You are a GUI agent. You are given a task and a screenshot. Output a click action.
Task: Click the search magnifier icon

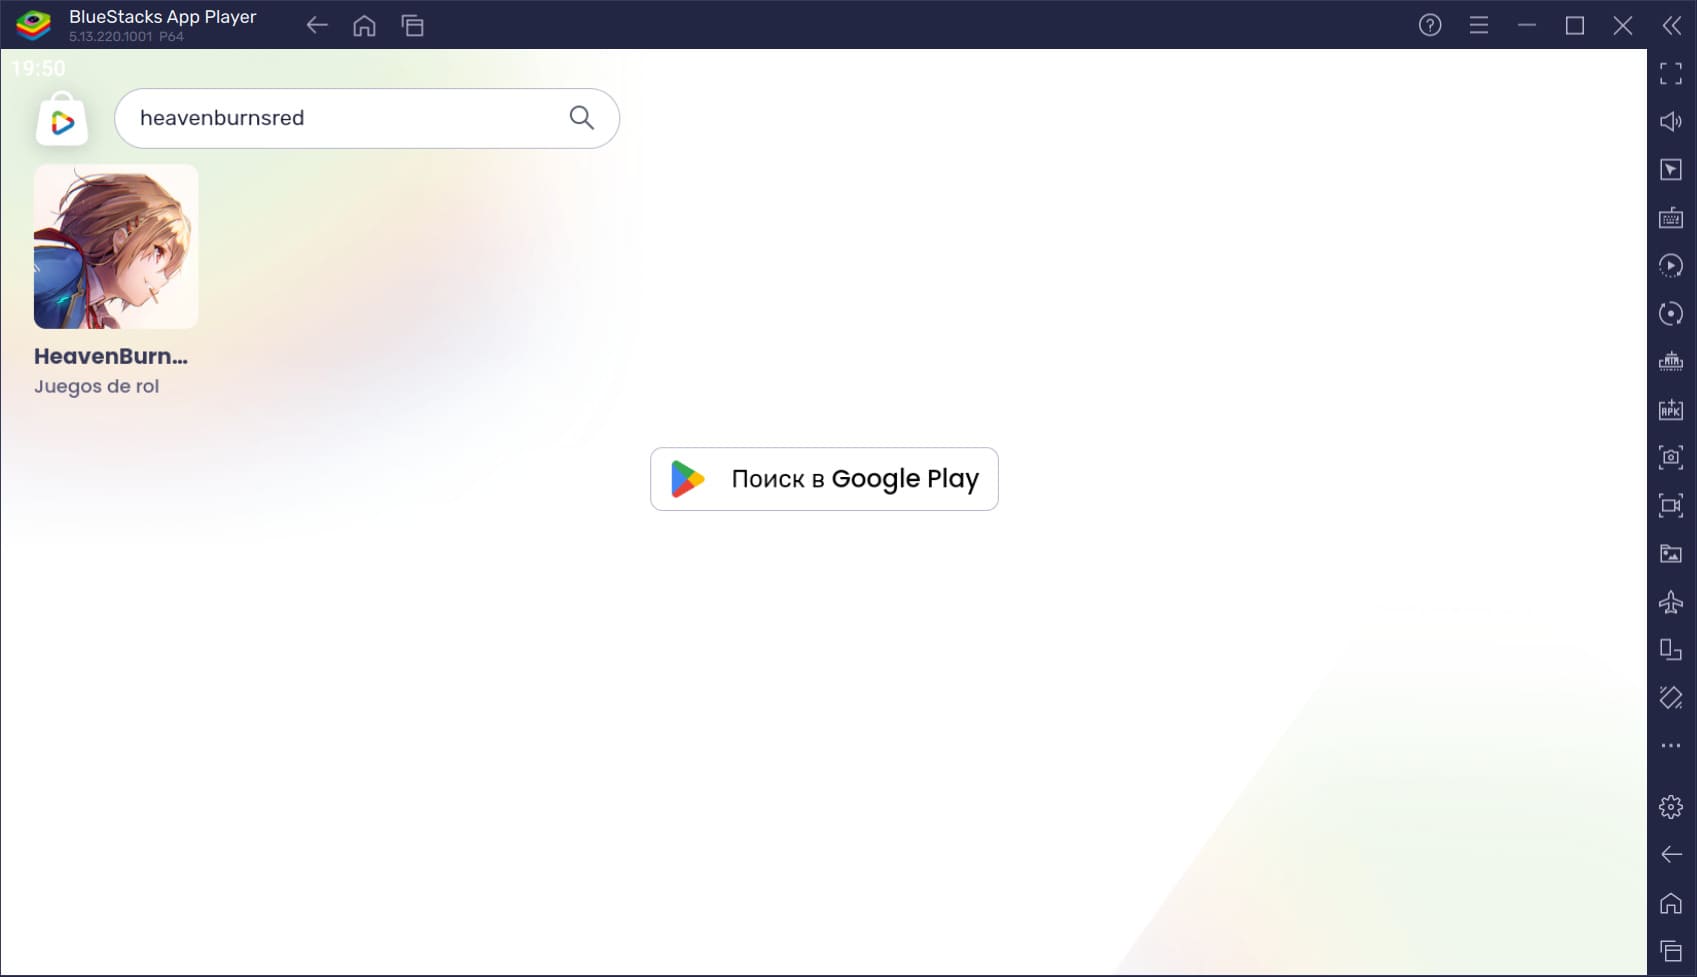[x=582, y=118]
